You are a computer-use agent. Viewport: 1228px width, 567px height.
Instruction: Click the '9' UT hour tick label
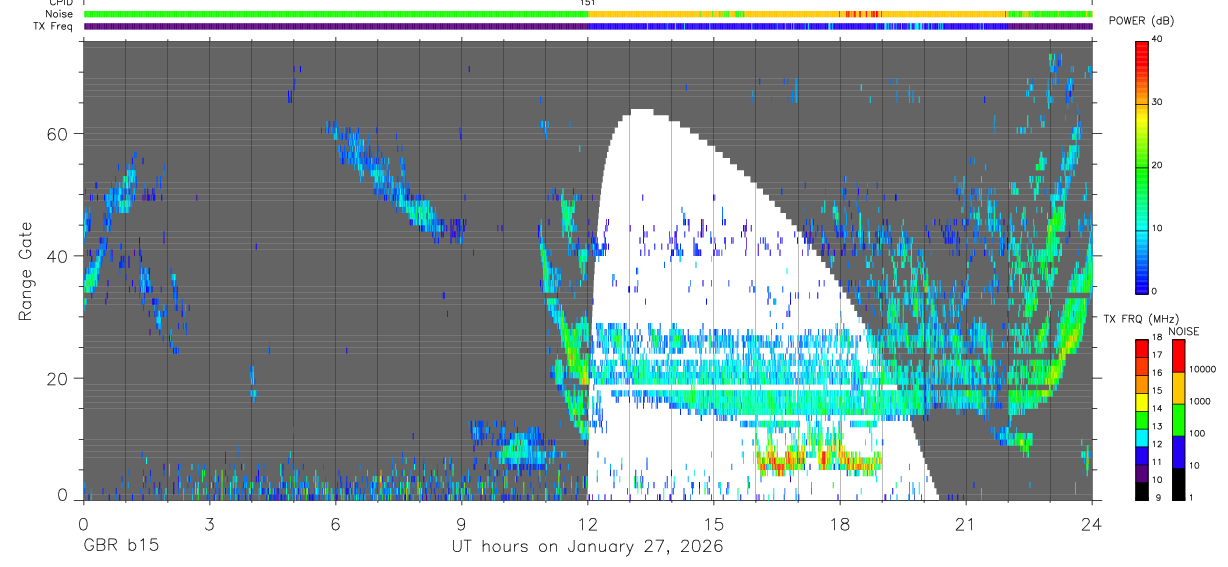click(x=461, y=523)
